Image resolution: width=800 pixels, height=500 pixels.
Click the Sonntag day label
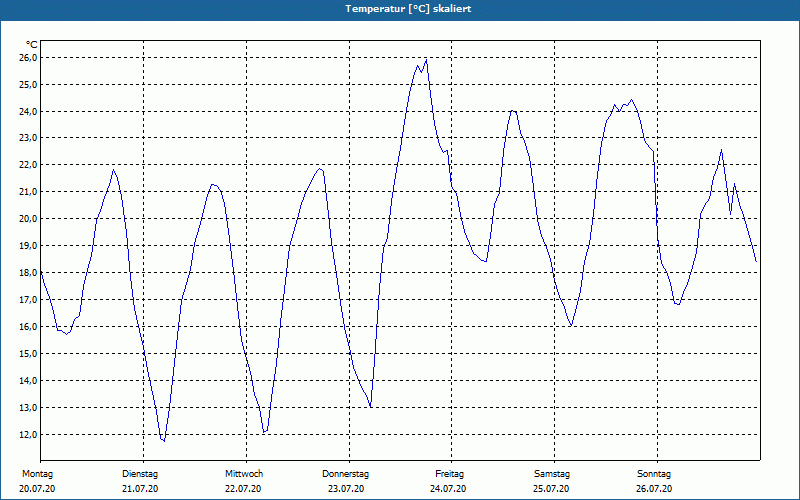654,474
